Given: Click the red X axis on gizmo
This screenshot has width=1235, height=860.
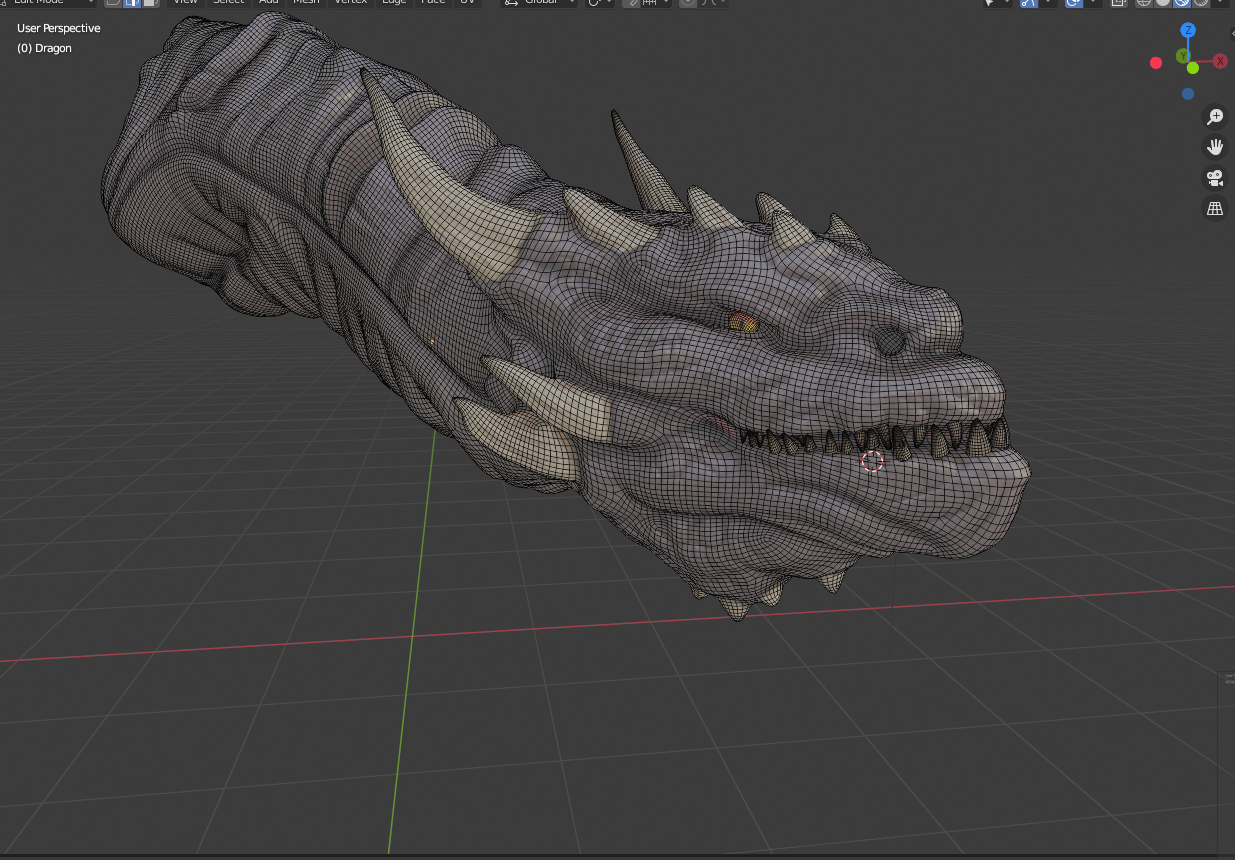Looking at the screenshot, I should (1220, 61).
